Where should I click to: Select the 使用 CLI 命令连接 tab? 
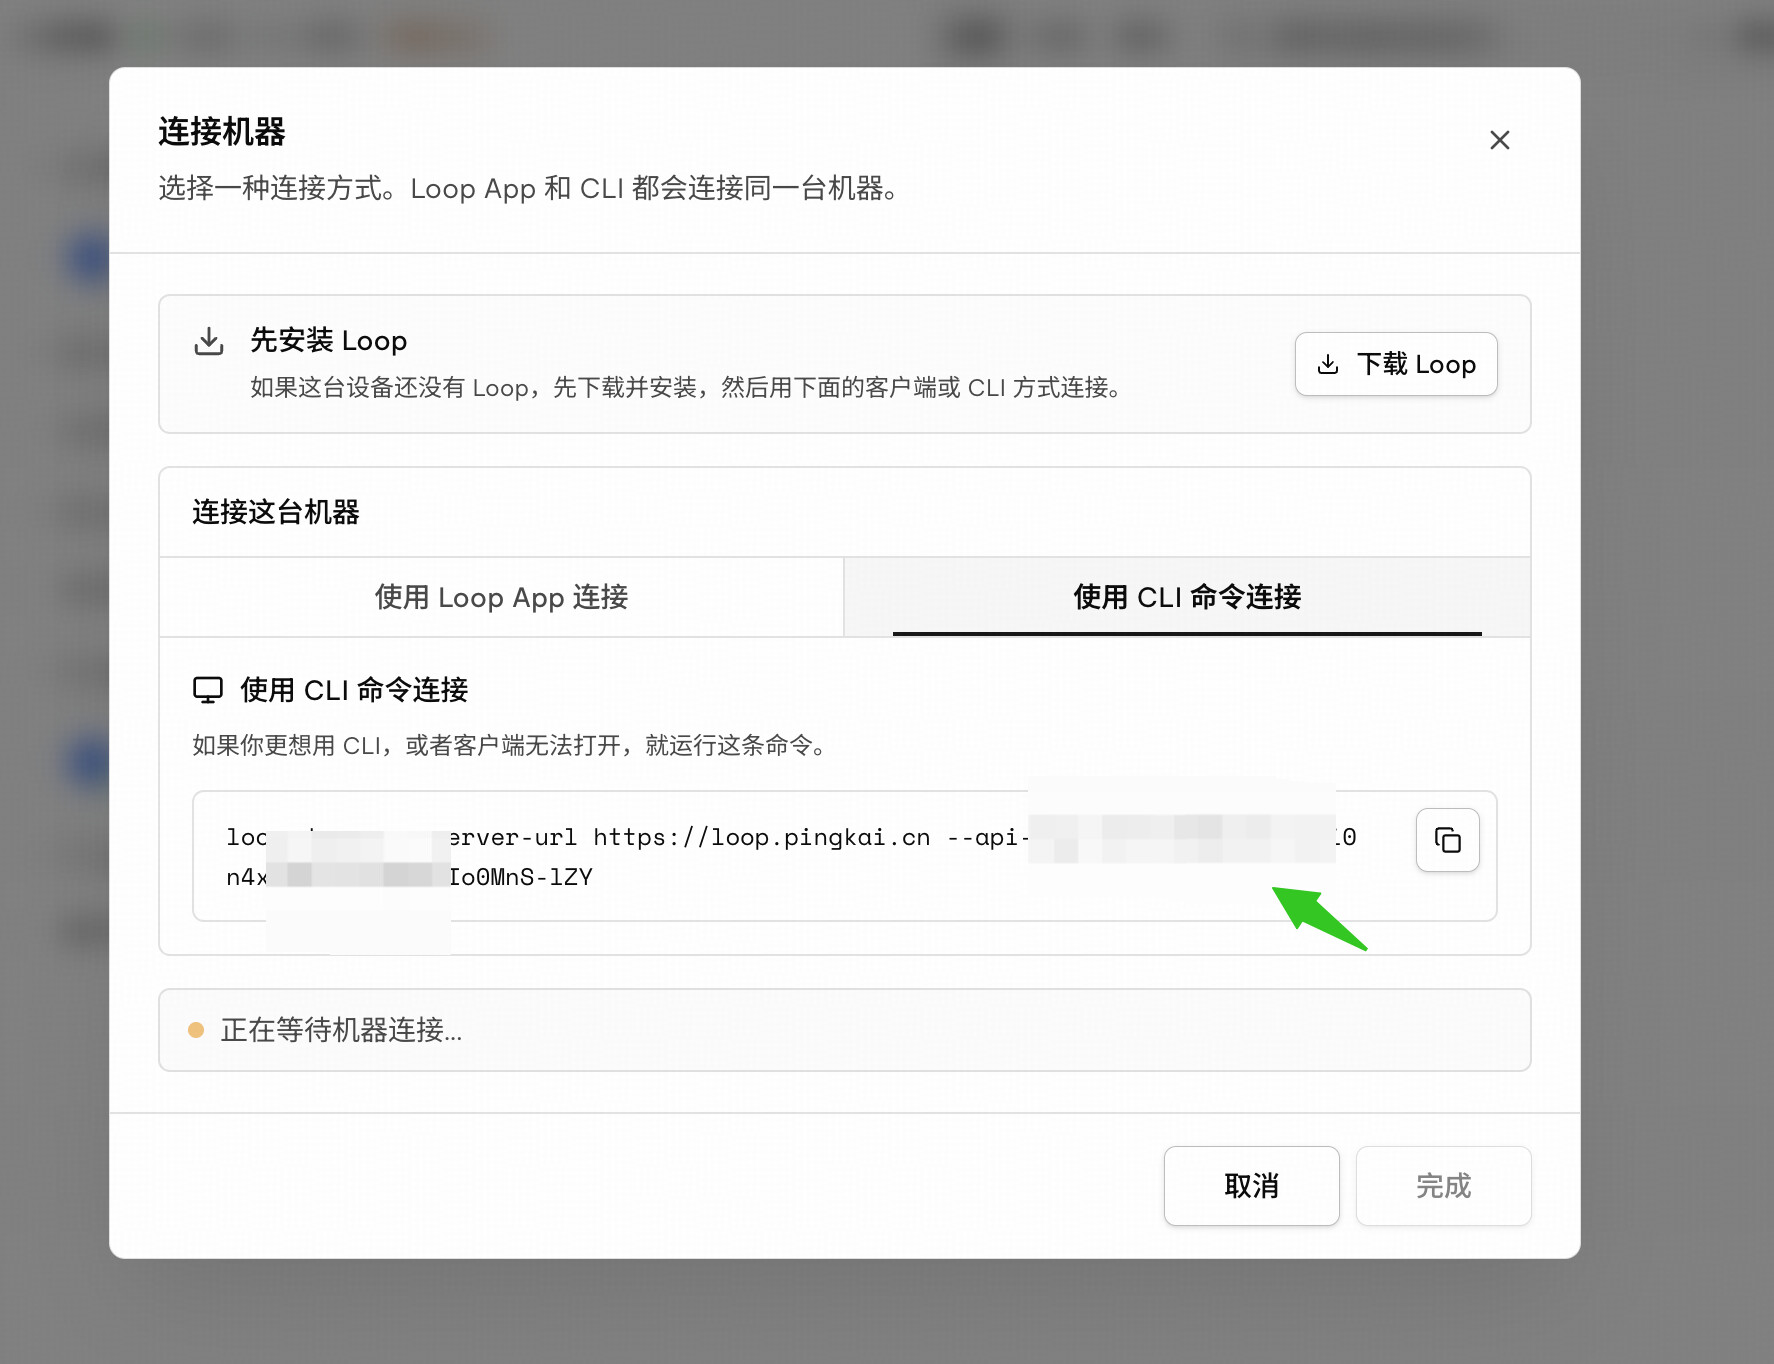click(1187, 597)
